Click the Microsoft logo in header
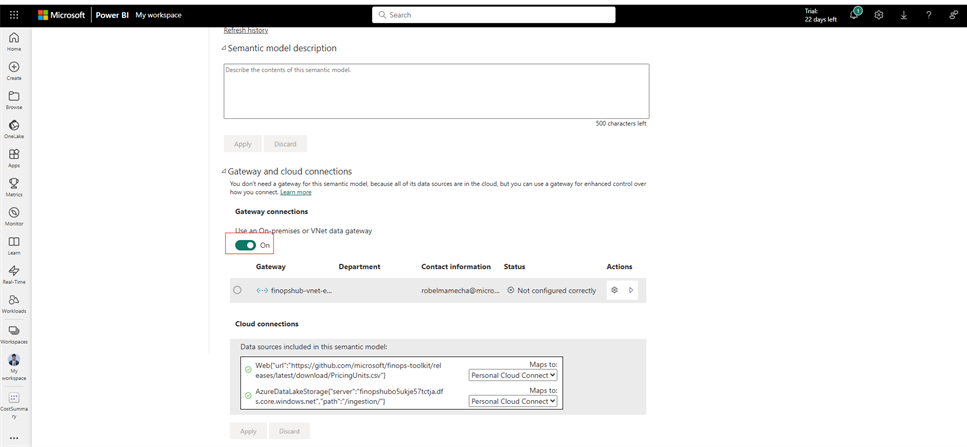The image size is (967, 447). [61, 15]
